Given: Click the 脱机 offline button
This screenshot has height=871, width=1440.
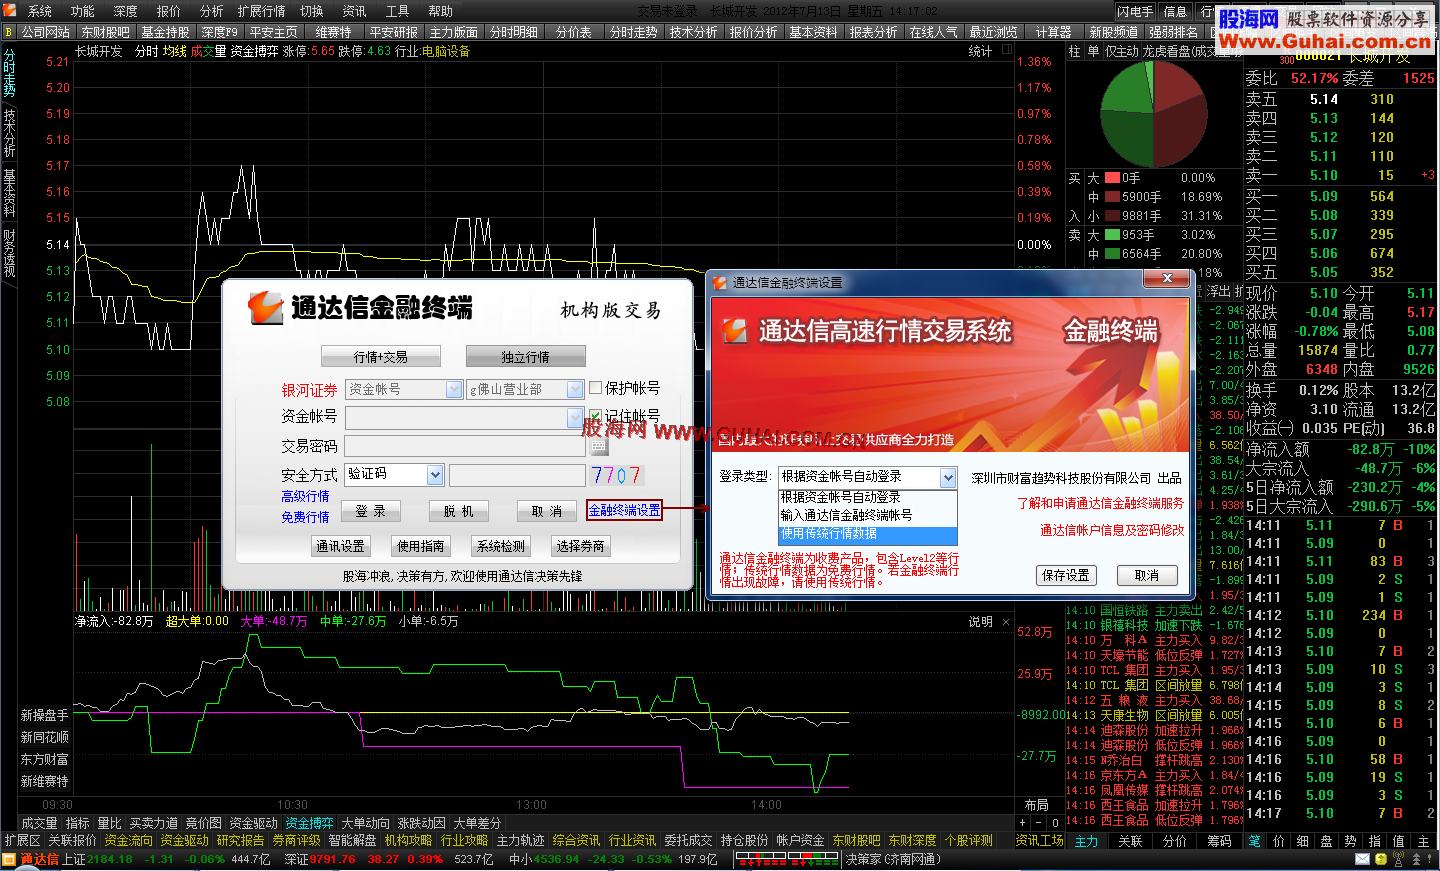Looking at the screenshot, I should point(458,511).
